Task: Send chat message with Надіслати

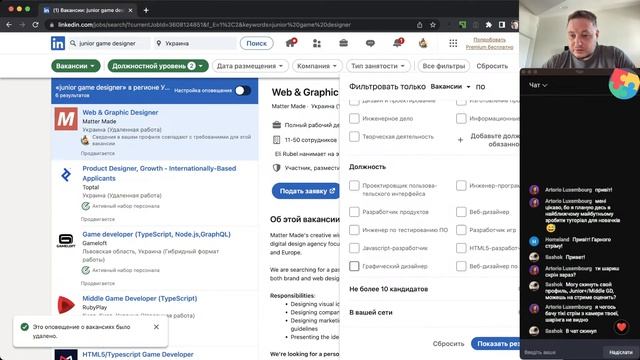Action: (x=620, y=352)
